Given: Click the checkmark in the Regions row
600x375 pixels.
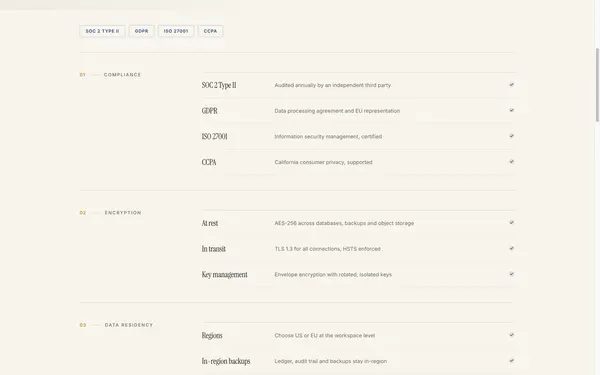Looking at the screenshot, I should pos(512,335).
